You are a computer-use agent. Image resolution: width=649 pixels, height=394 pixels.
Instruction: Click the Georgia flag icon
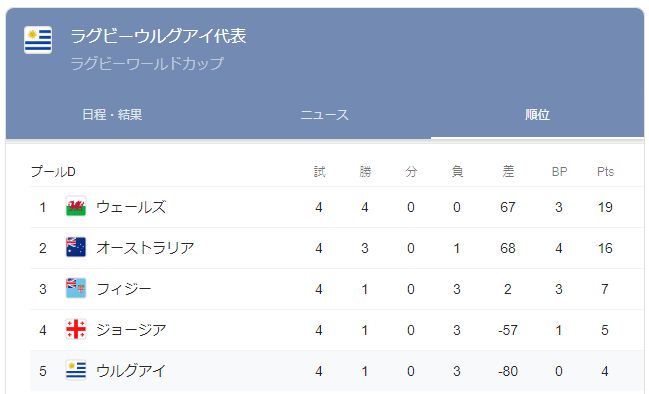point(76,329)
